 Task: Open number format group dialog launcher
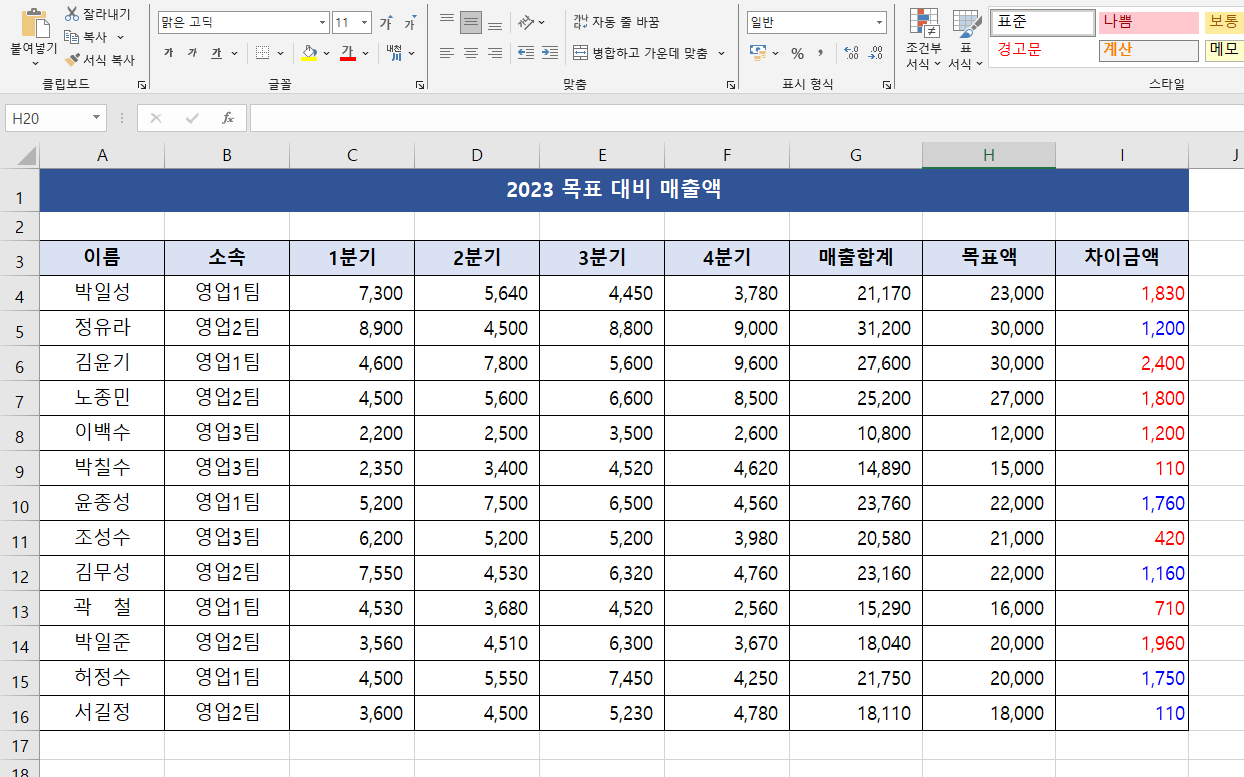tap(887, 86)
